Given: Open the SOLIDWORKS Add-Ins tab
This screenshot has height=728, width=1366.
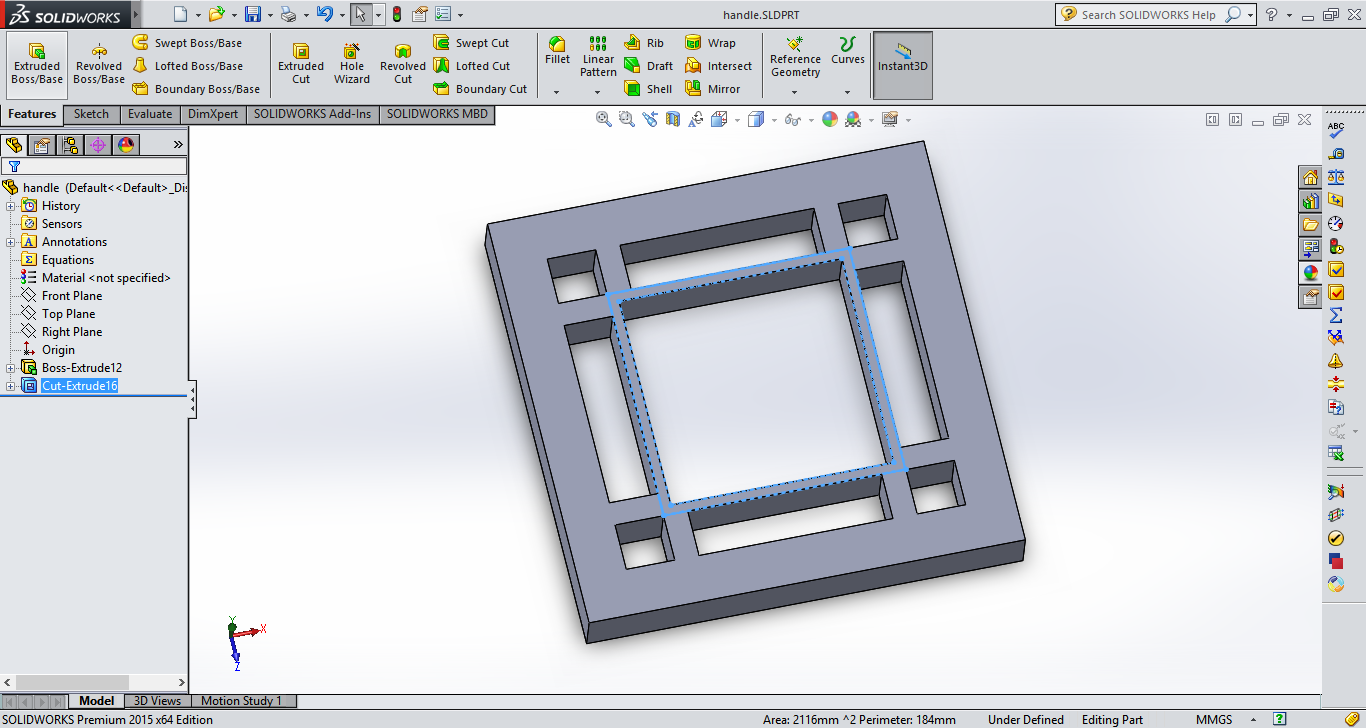Looking at the screenshot, I should click(x=312, y=114).
